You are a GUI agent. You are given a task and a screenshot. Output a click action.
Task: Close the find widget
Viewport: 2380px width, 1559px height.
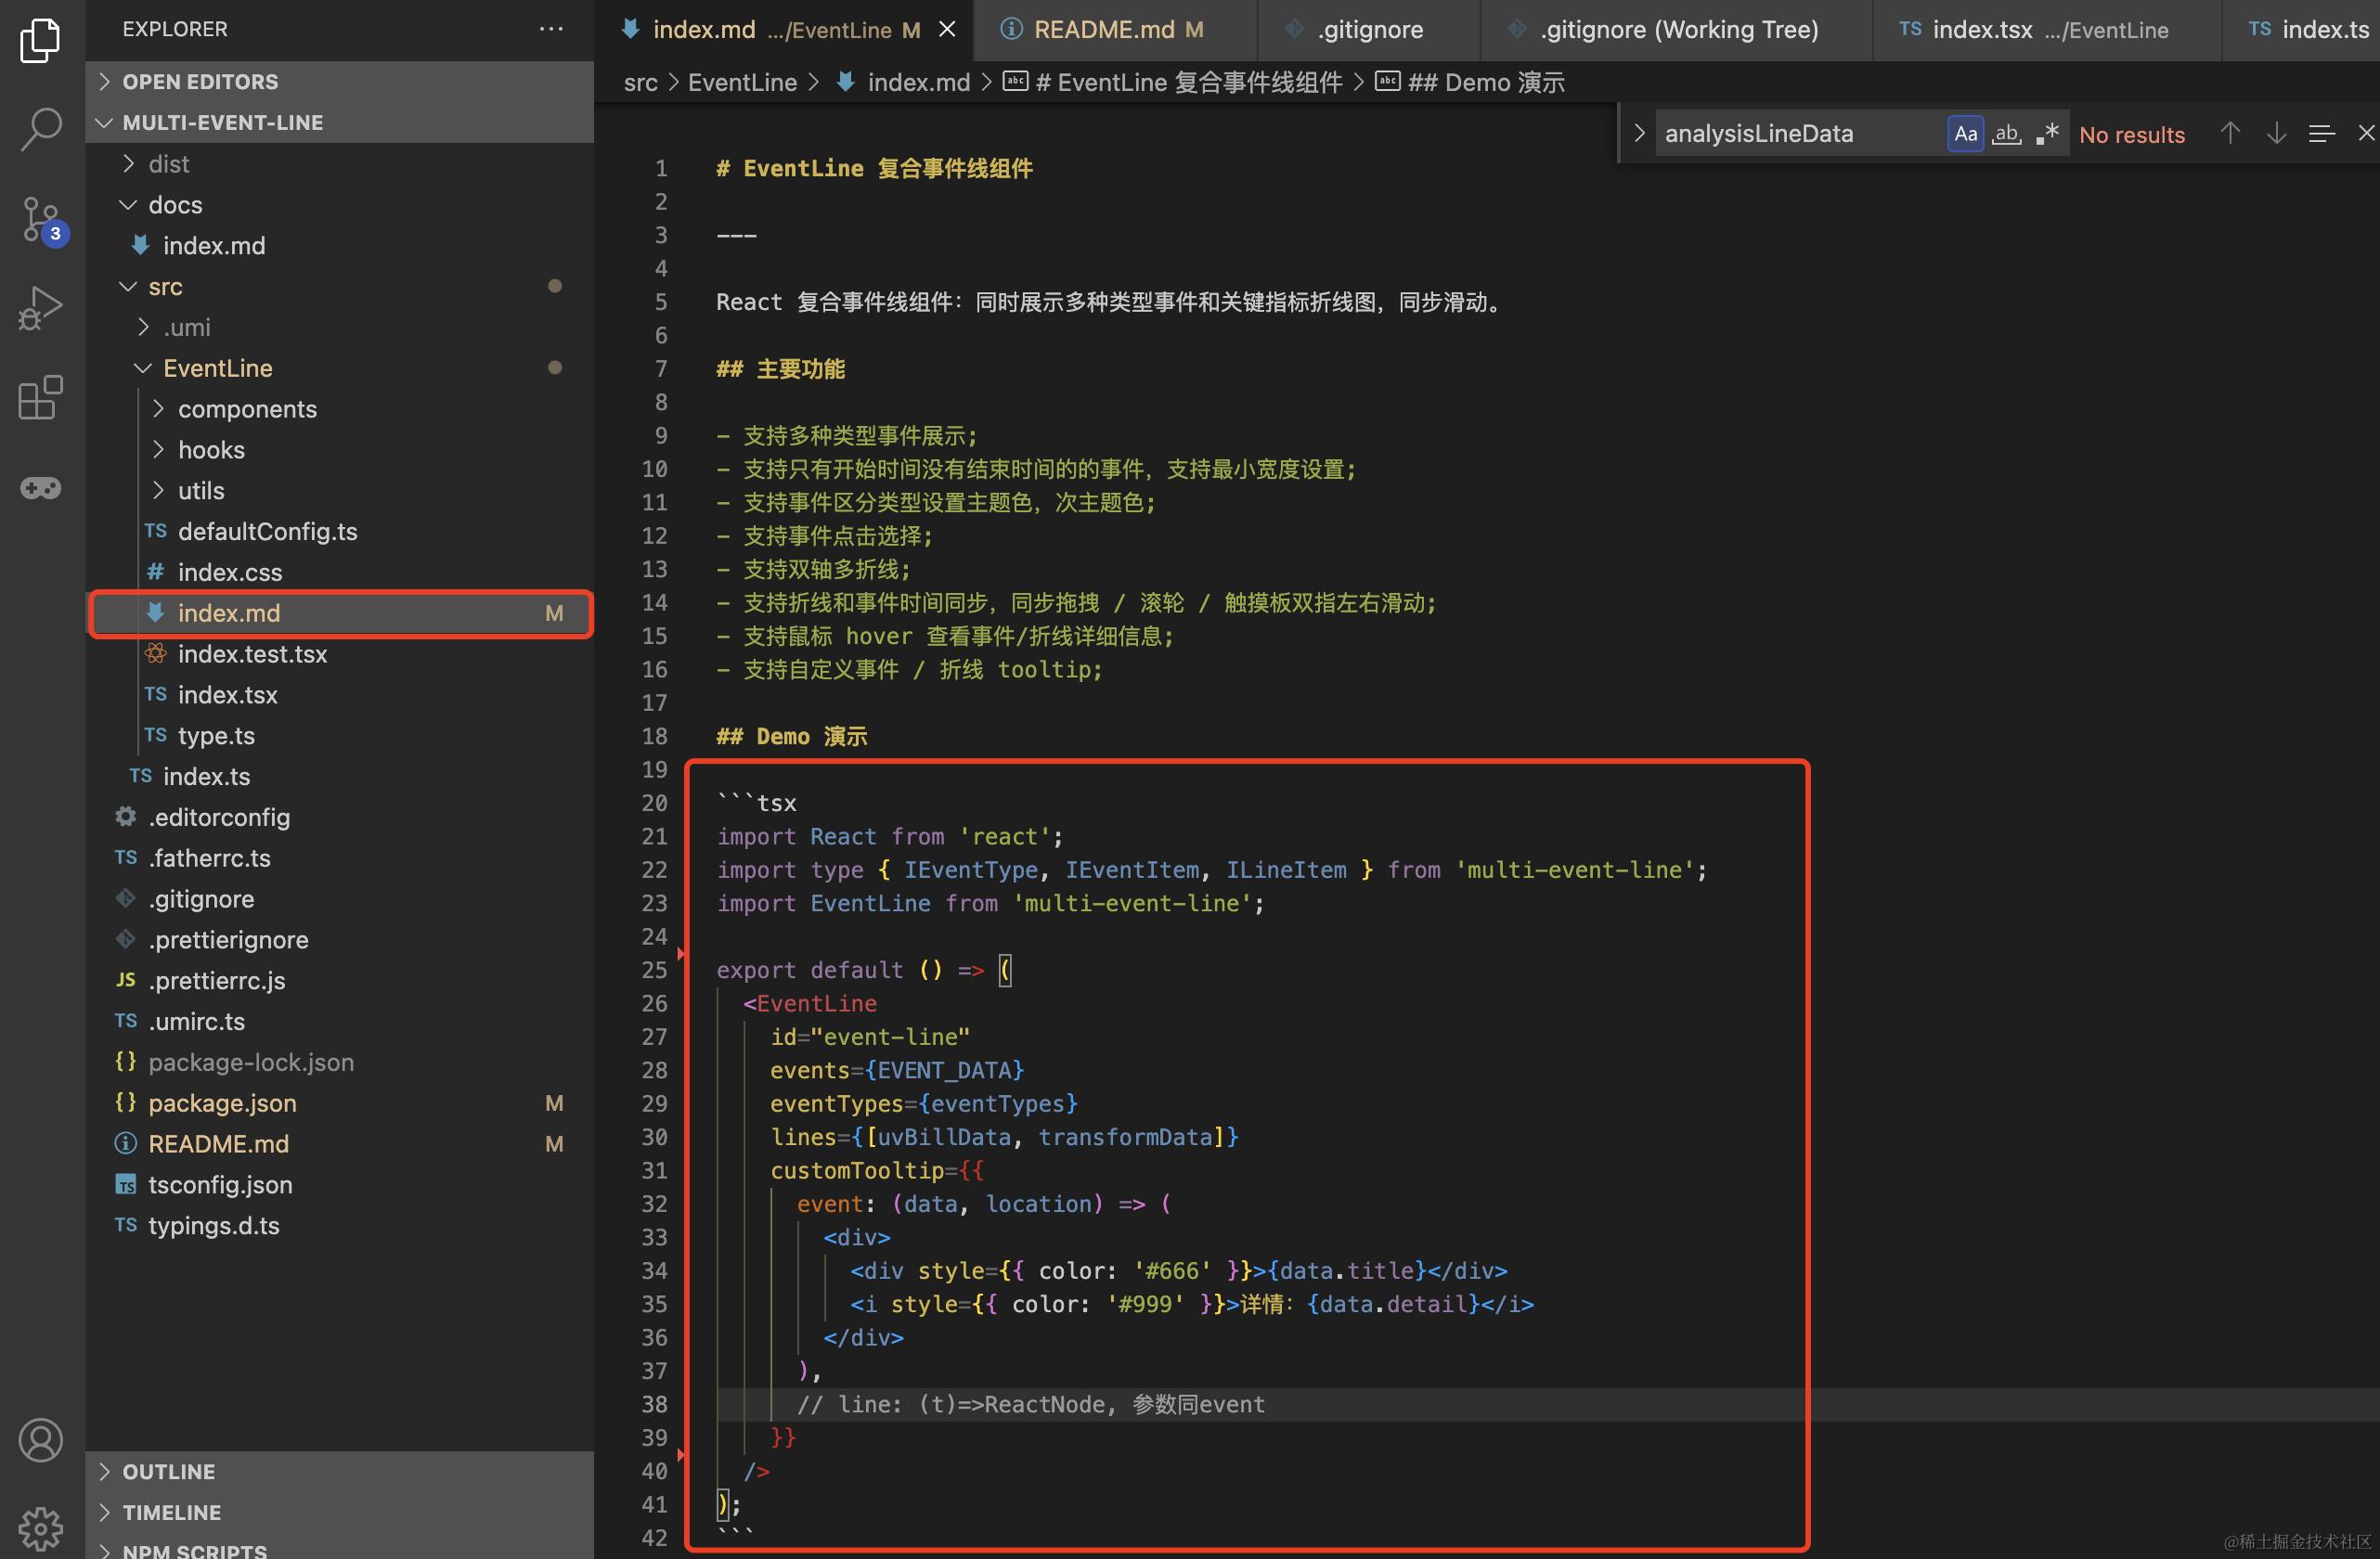pyautogui.click(x=2365, y=133)
